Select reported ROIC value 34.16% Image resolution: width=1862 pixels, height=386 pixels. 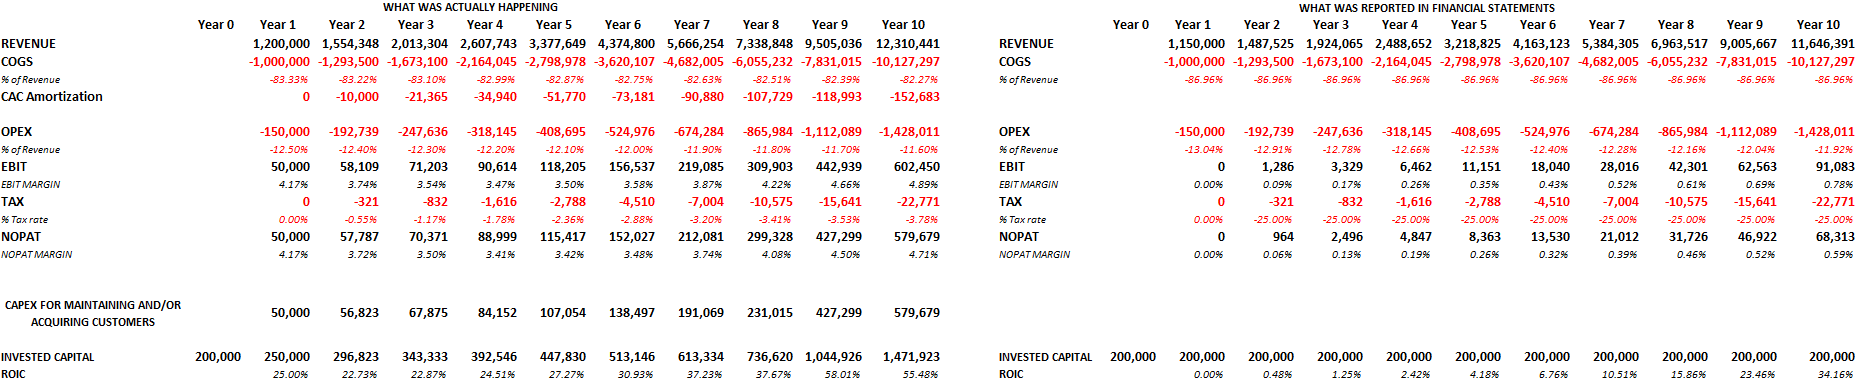coord(1835,375)
